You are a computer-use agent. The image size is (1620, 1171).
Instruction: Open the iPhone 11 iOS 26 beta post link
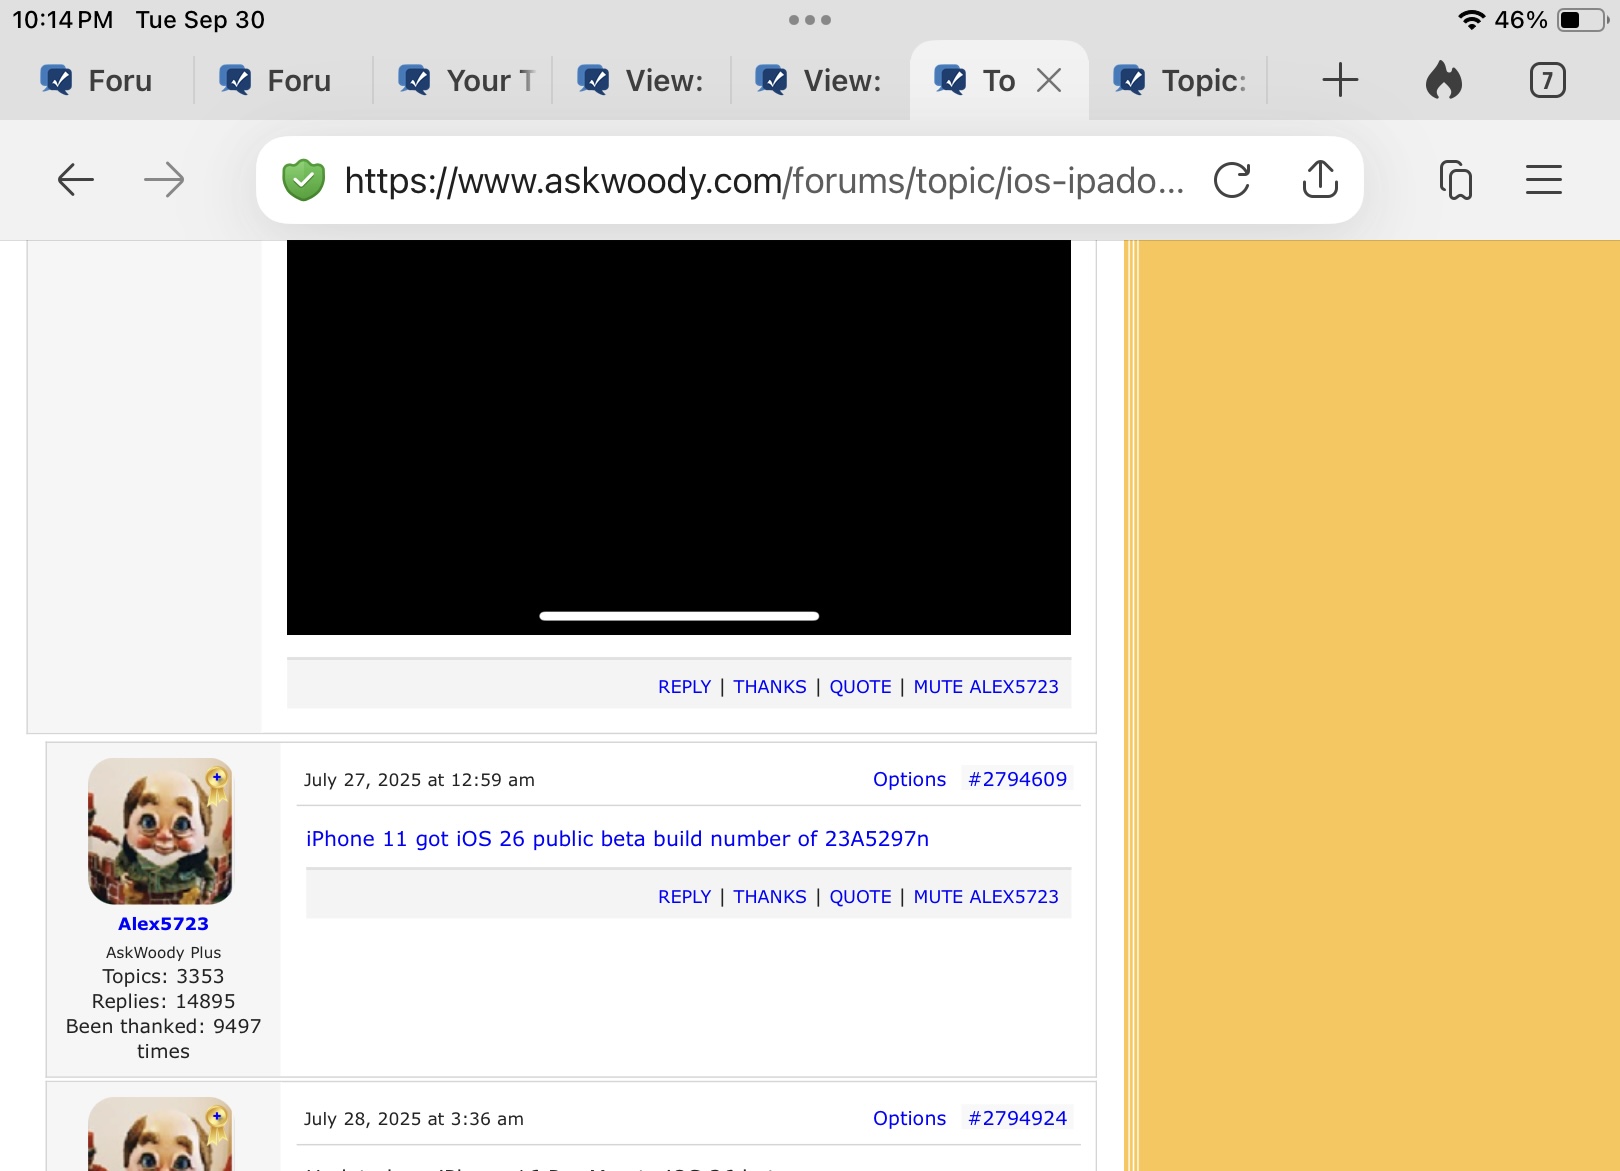617,839
